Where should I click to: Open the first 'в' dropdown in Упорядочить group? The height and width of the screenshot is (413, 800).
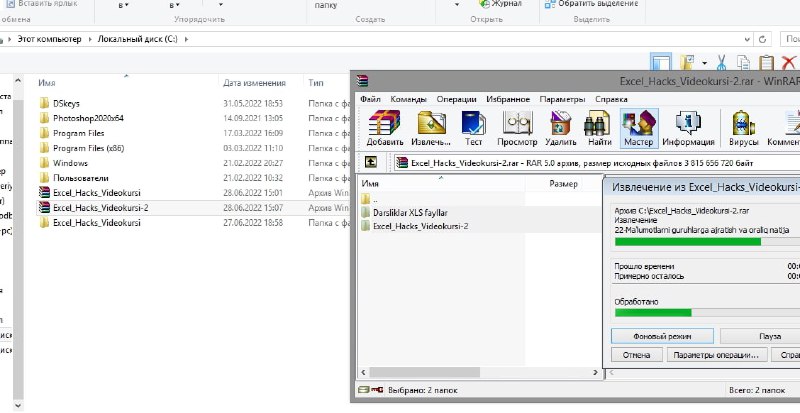click(x=123, y=5)
